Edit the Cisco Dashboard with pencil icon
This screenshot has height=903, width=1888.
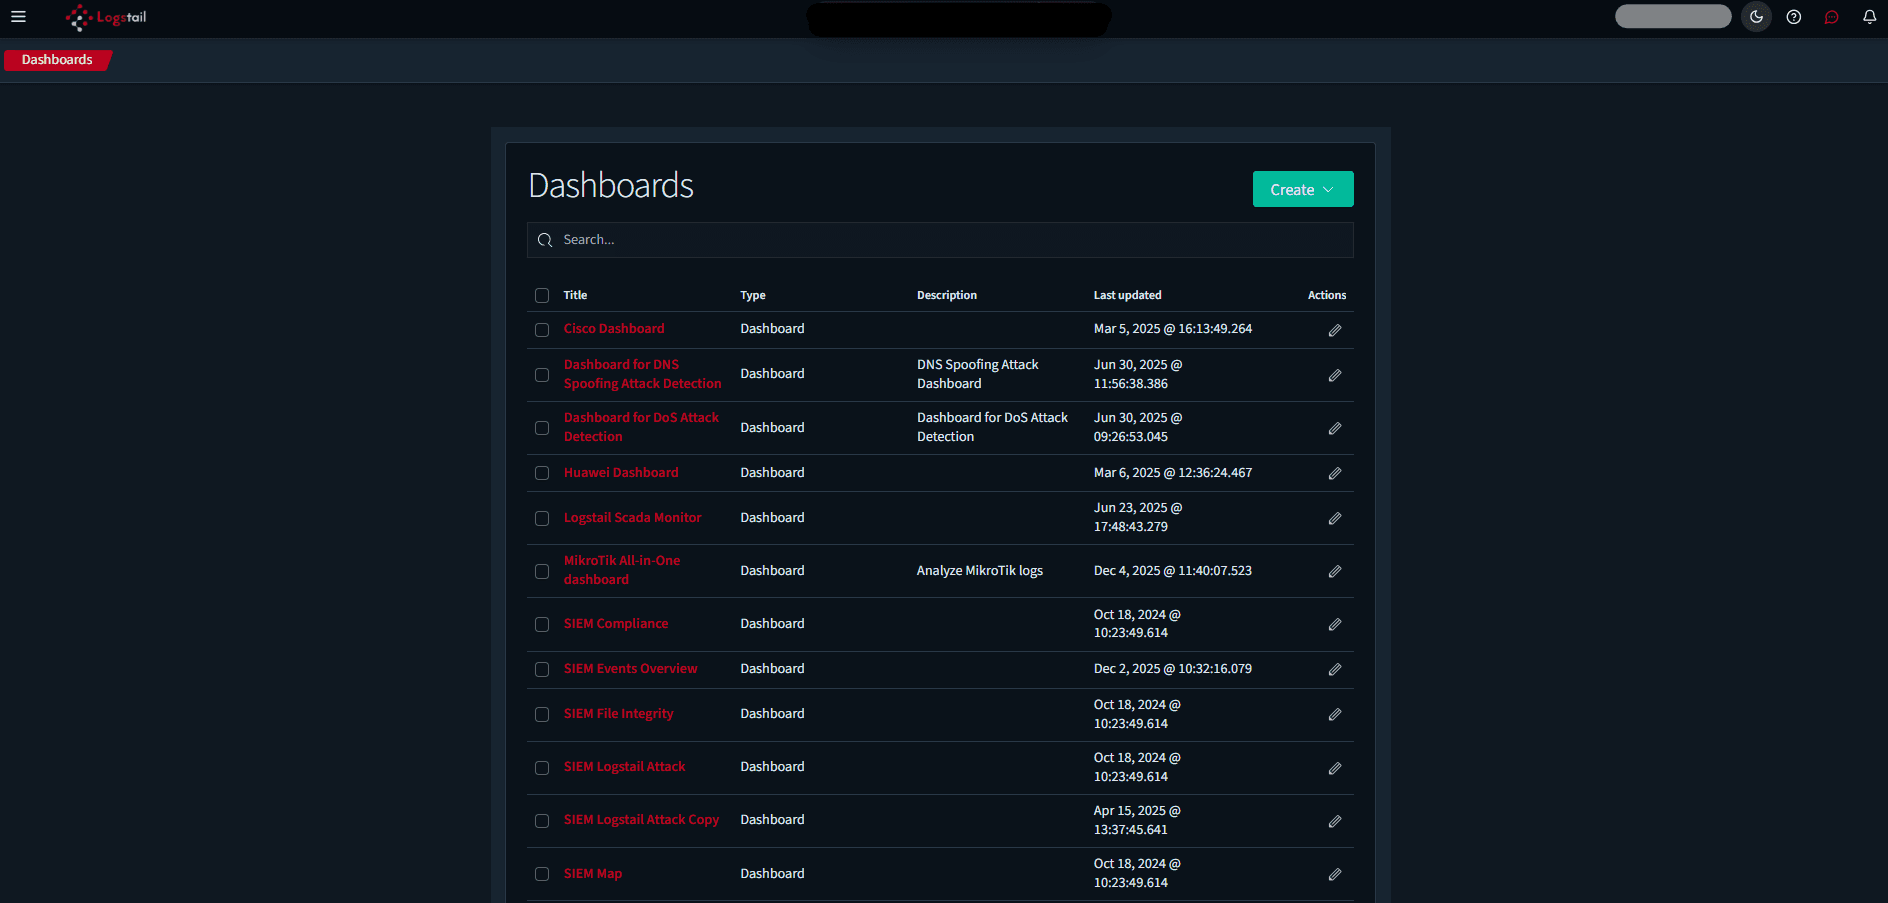coord(1334,330)
